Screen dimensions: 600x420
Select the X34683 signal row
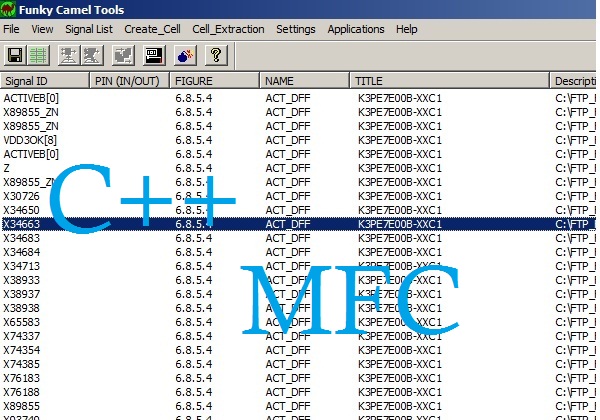(x=298, y=238)
